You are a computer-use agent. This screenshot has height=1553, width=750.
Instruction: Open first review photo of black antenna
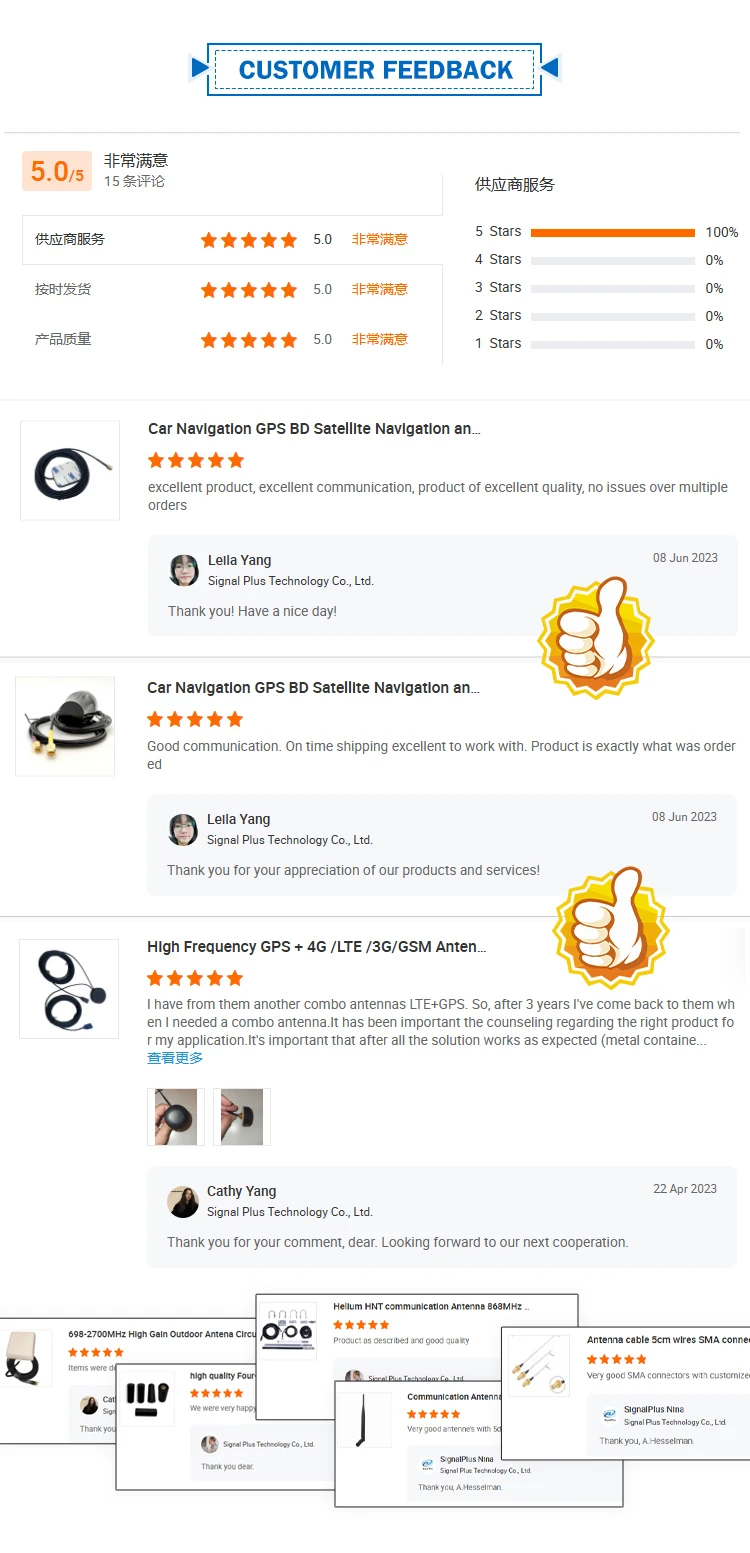click(176, 1117)
